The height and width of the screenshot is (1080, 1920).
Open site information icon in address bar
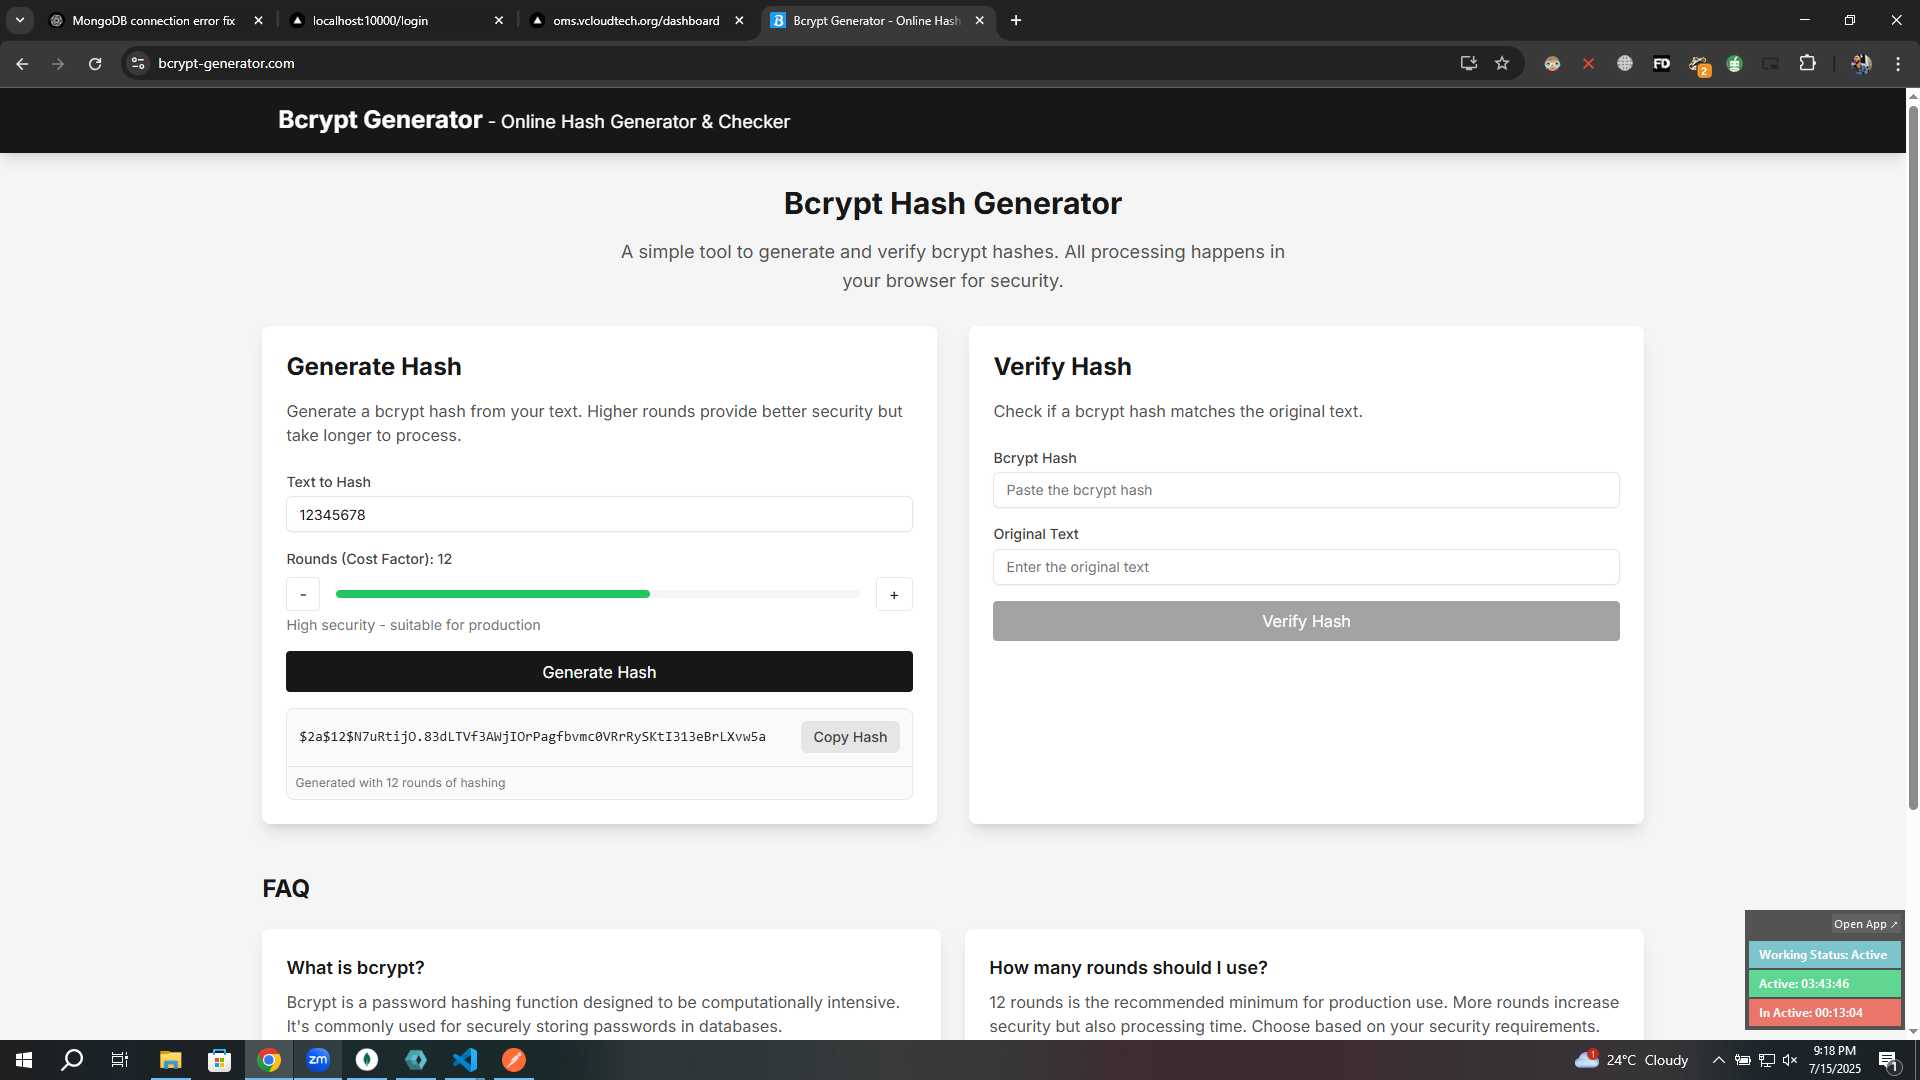pos(138,63)
